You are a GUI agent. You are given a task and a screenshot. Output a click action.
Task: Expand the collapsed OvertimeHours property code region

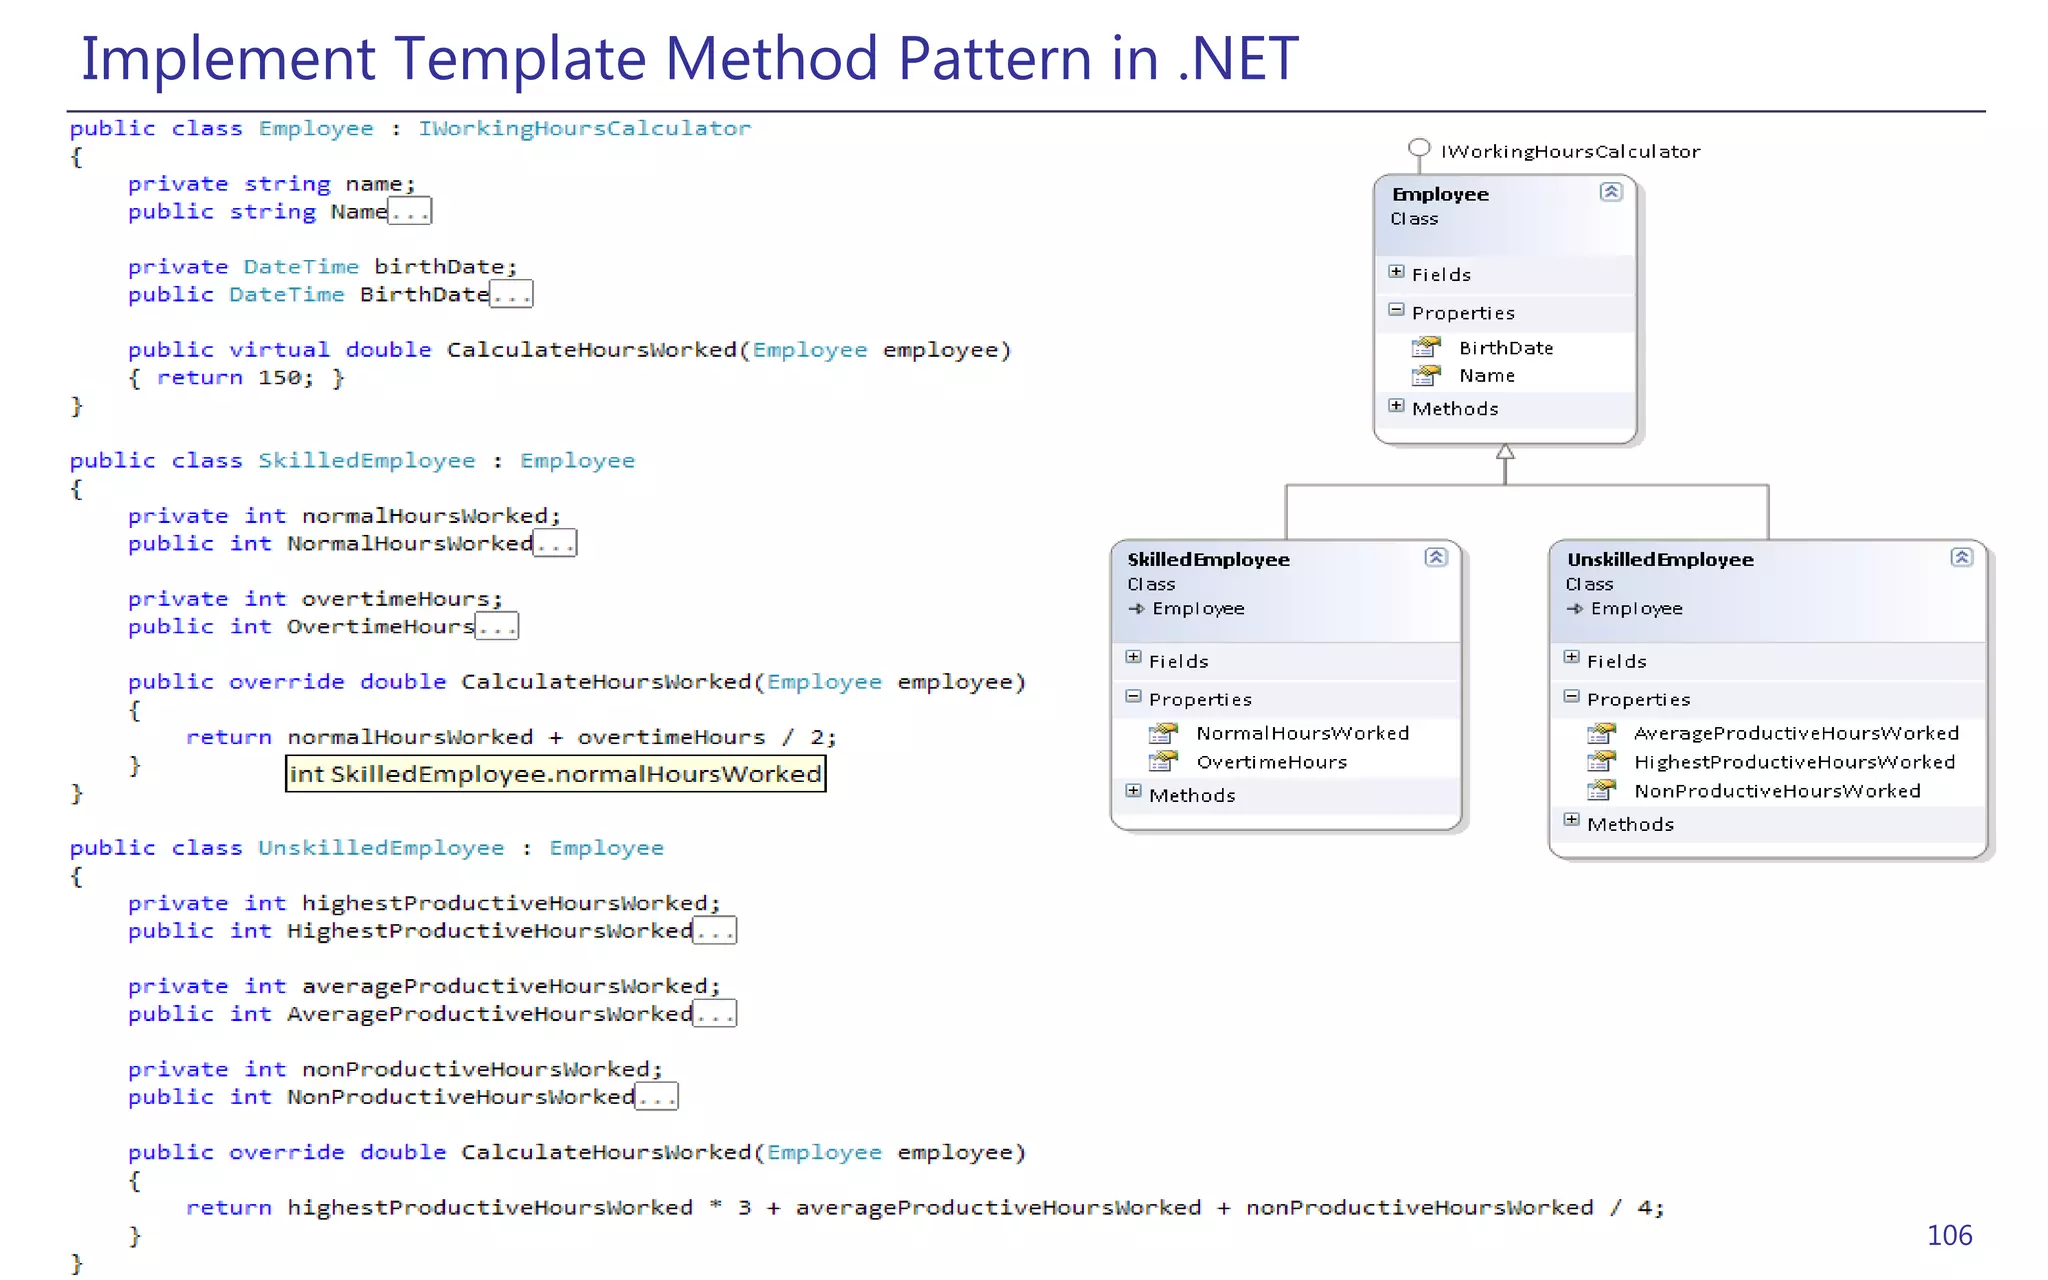[x=497, y=627]
